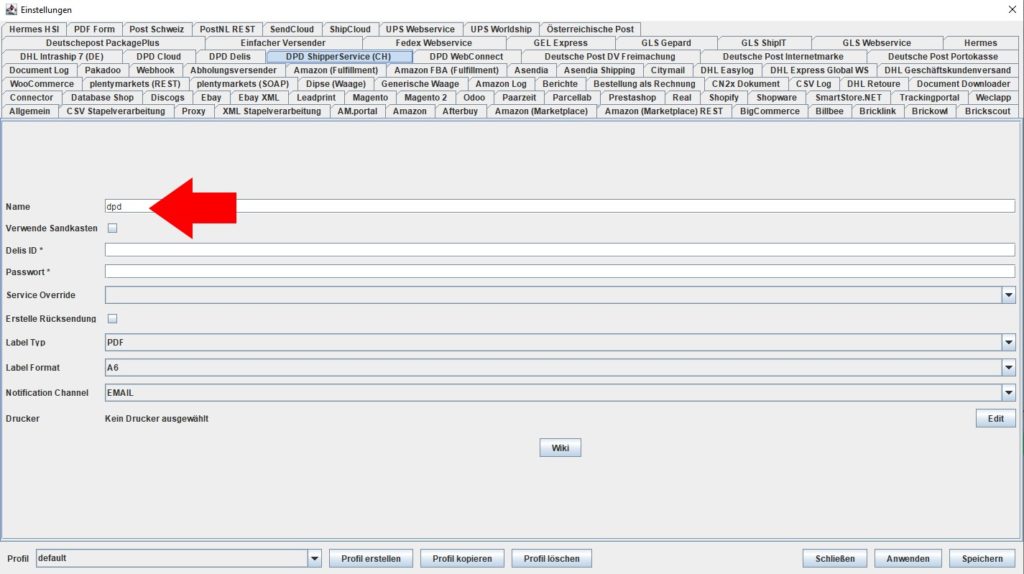Open the Wiki button

click(x=560, y=448)
